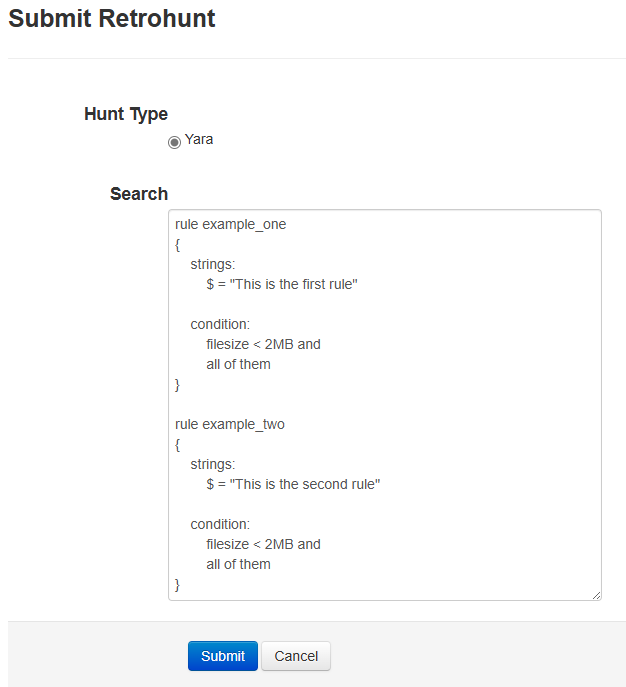Click the Cancel button
Screen dimensions: 626x687
[296, 656]
